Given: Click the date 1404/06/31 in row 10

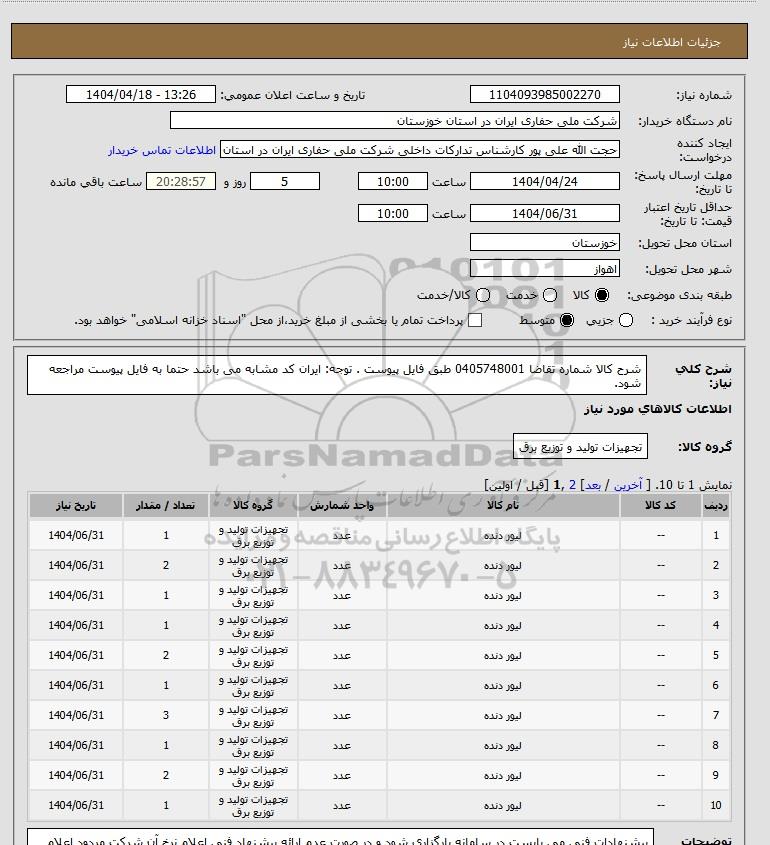Looking at the screenshot, I should point(76,805).
